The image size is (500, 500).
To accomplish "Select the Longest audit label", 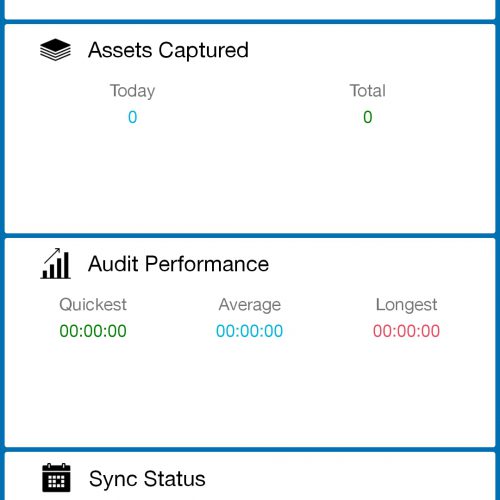I will click(x=406, y=305).
